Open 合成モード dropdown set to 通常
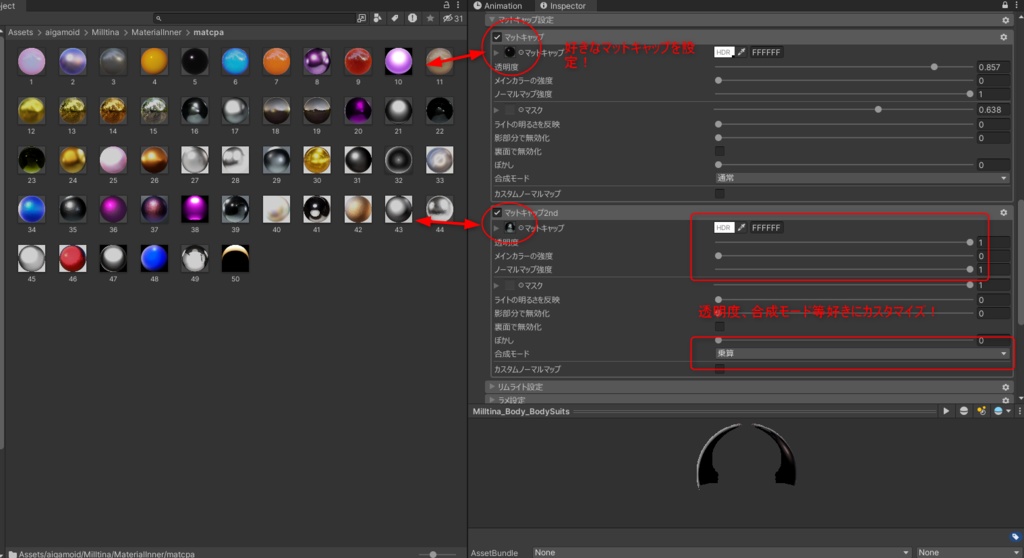The width and height of the screenshot is (1024, 558). (x=861, y=178)
